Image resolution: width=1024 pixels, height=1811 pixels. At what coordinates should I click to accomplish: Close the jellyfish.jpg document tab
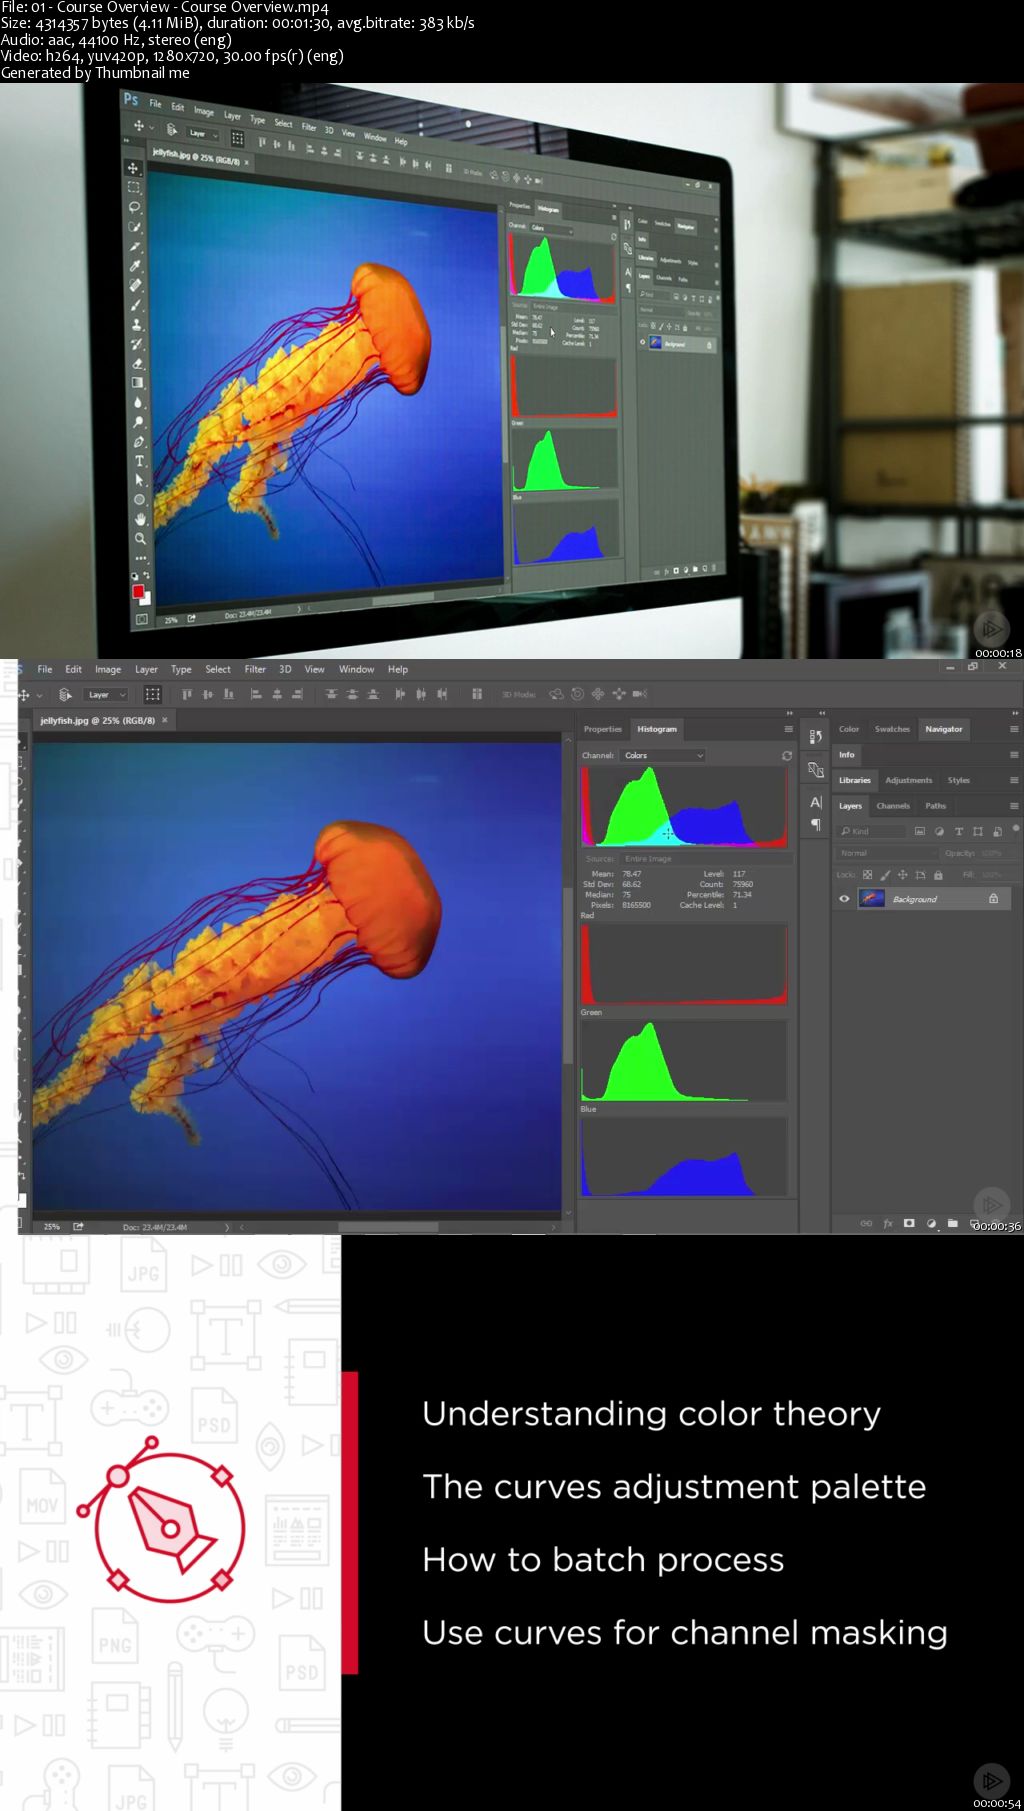coord(165,720)
